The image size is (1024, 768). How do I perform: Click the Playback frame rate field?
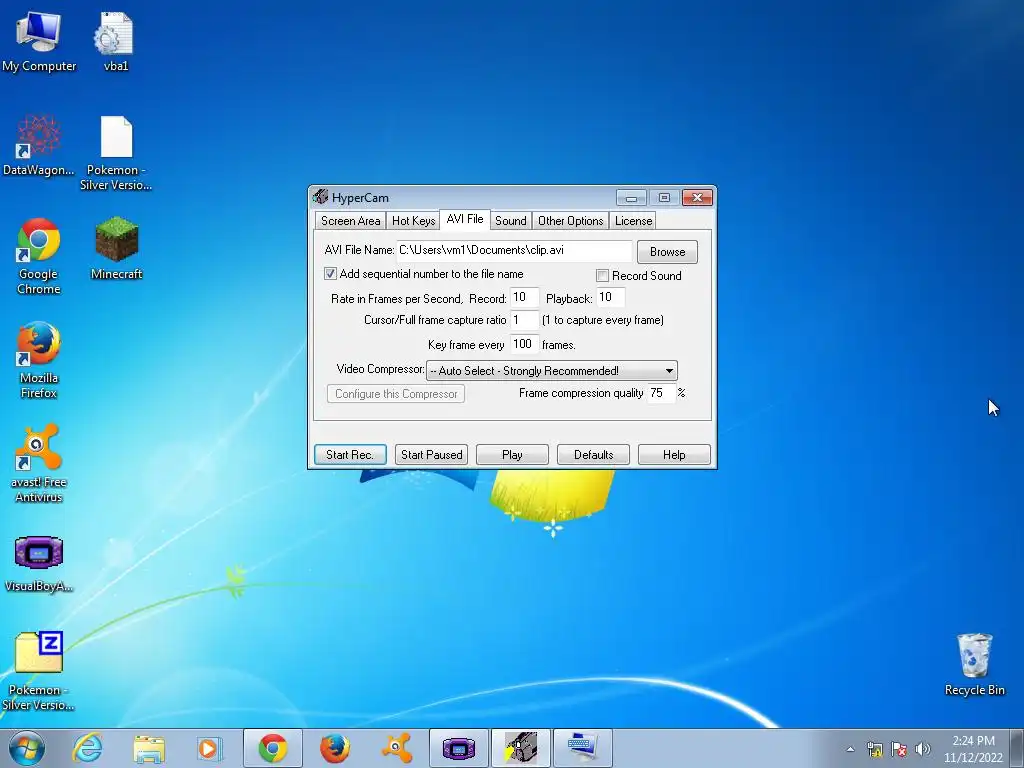point(610,297)
